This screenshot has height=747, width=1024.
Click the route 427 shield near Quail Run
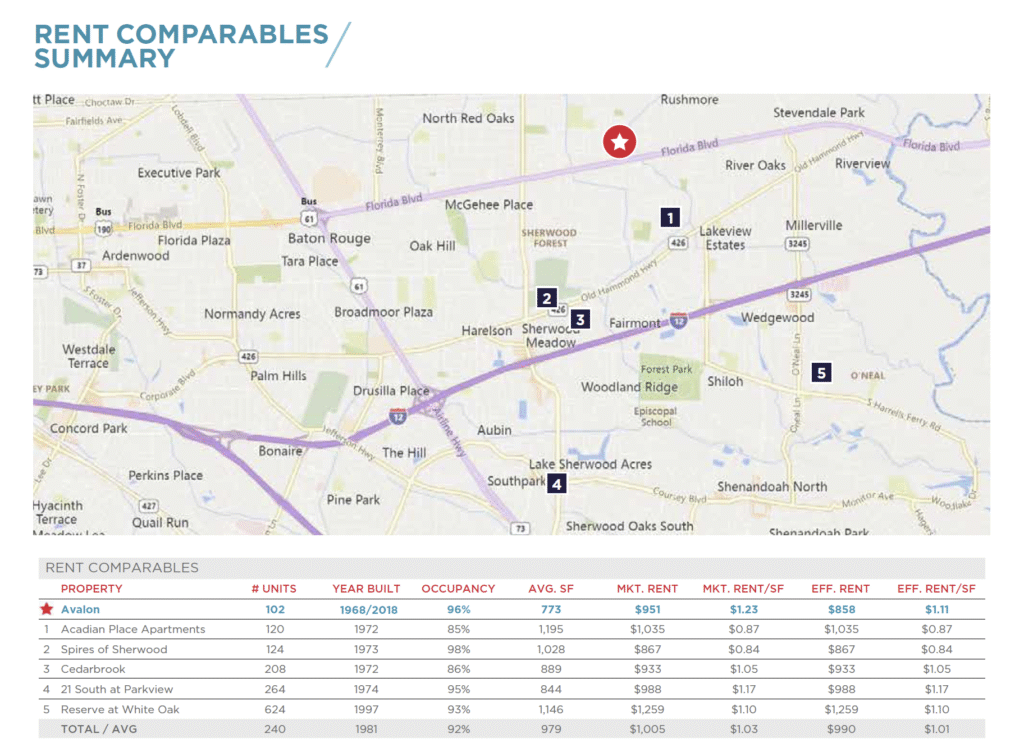[149, 506]
